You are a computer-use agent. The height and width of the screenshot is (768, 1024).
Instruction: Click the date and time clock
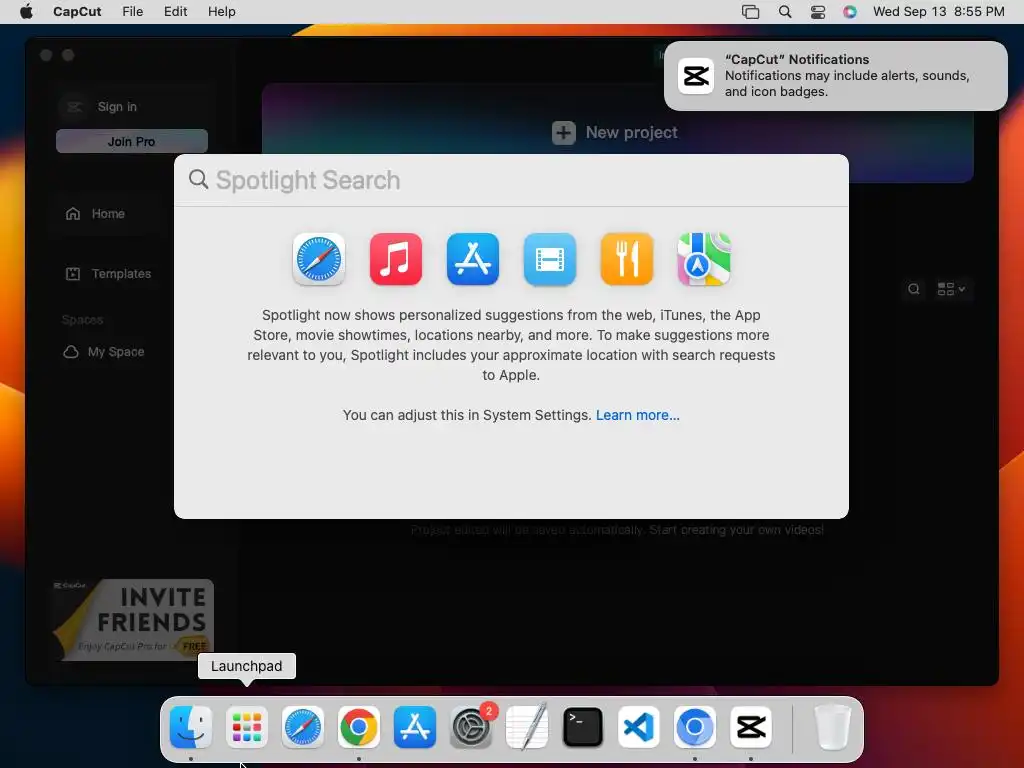tap(938, 12)
